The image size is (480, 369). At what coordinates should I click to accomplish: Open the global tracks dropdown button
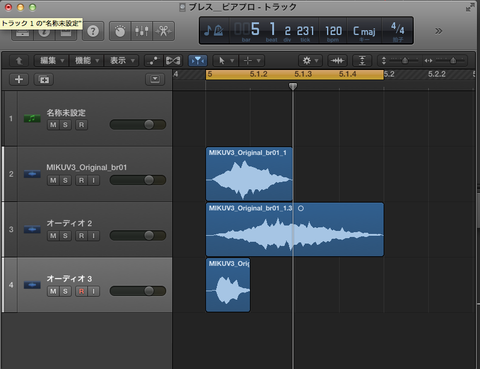pos(155,79)
